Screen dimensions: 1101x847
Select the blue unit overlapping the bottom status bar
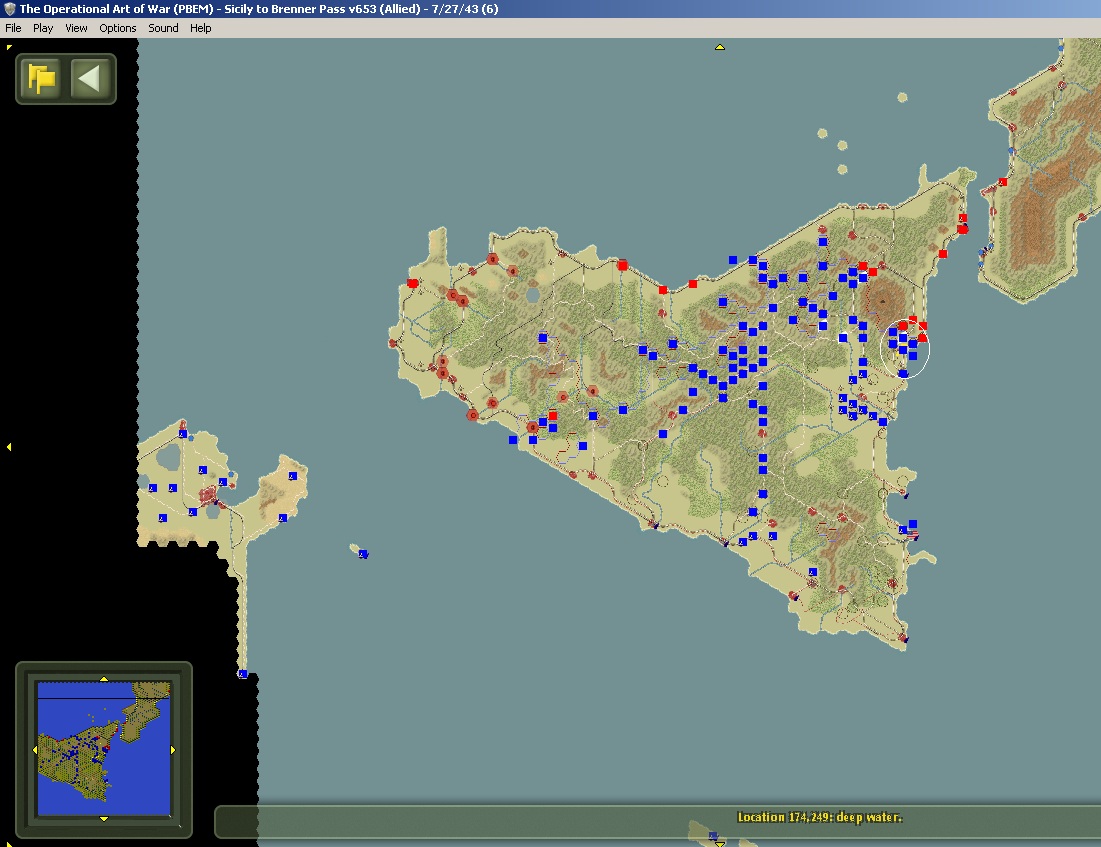(x=713, y=836)
